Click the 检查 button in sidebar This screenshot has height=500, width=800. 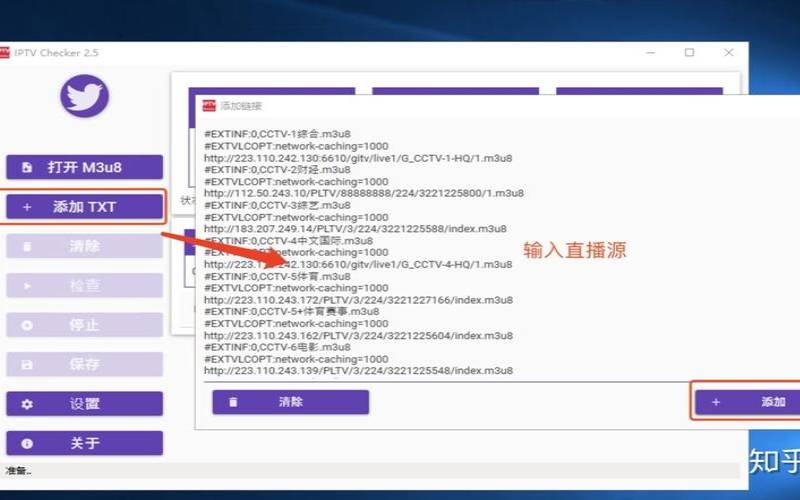click(x=85, y=286)
